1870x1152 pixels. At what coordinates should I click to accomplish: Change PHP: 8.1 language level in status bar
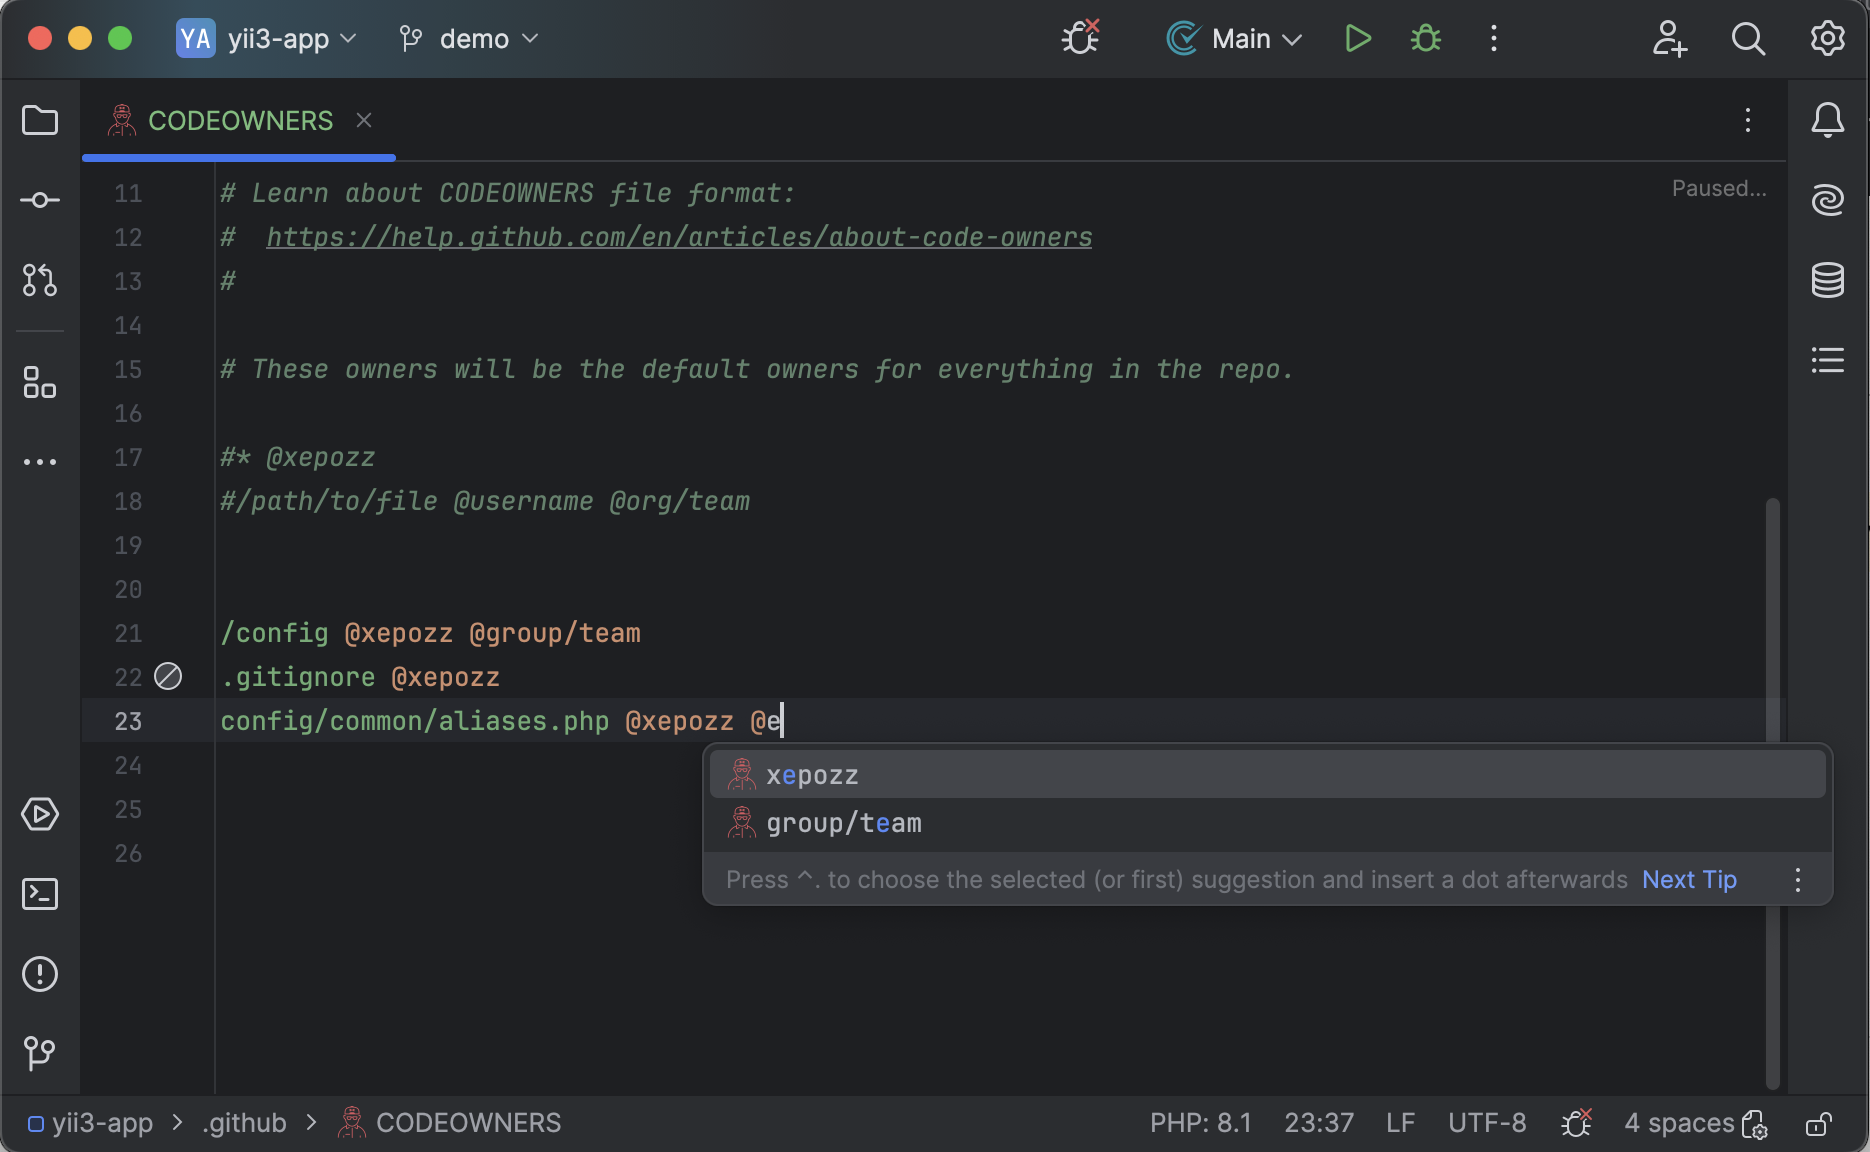1200,1123
